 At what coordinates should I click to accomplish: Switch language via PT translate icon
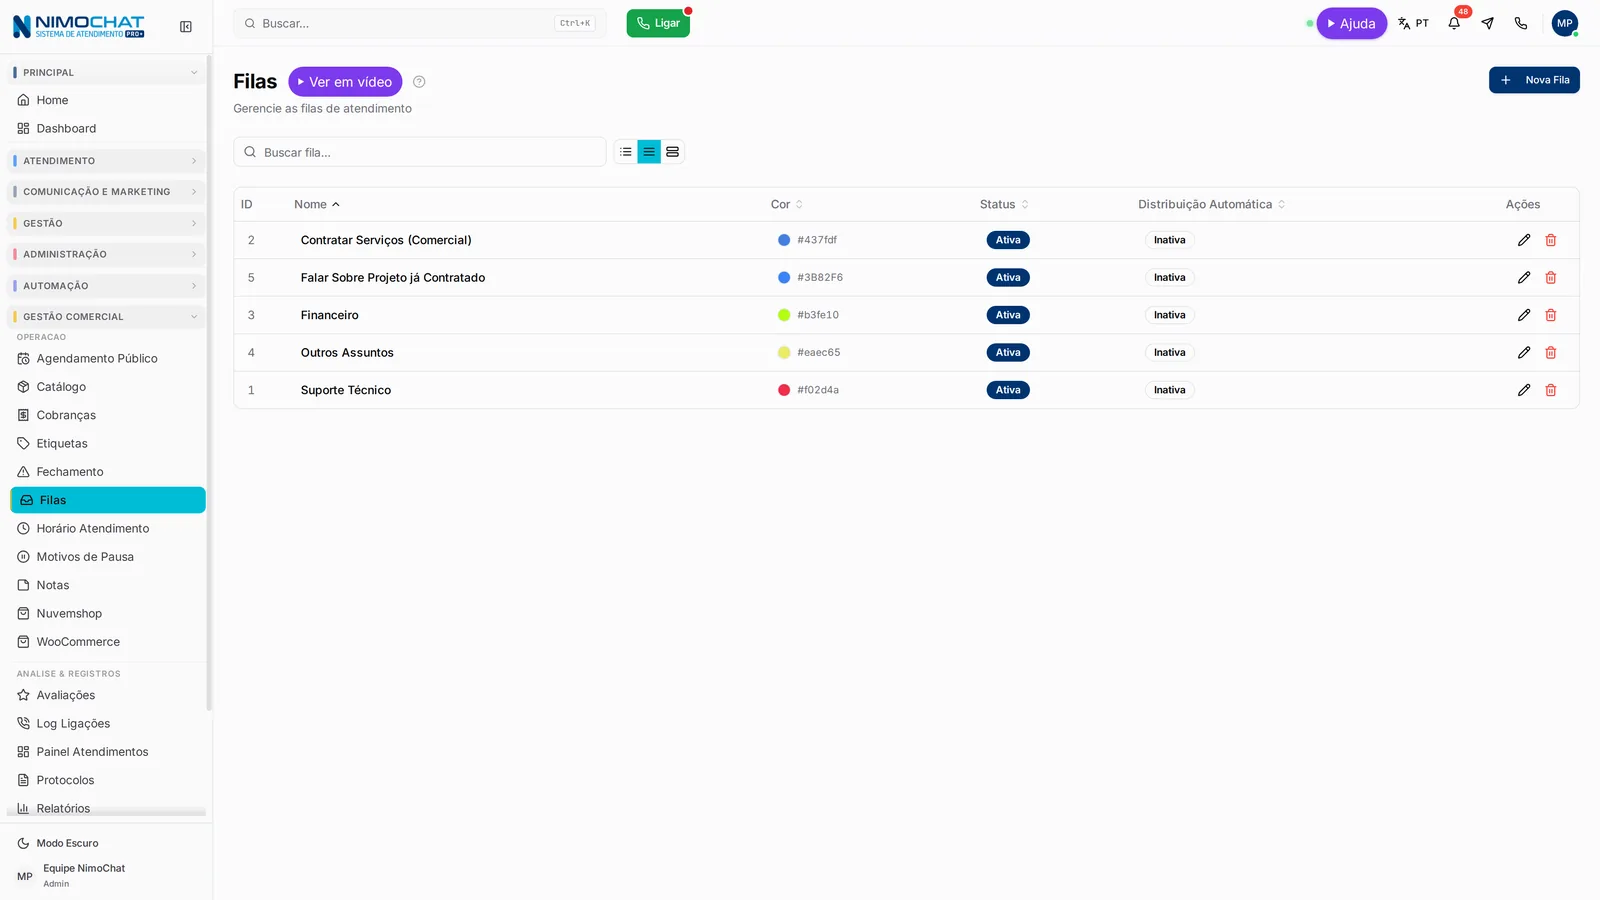(1413, 23)
